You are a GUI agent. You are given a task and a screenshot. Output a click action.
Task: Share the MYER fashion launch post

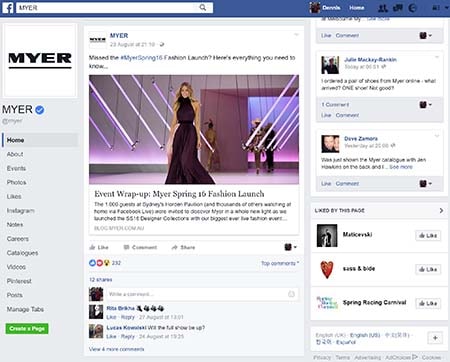[x=183, y=247]
